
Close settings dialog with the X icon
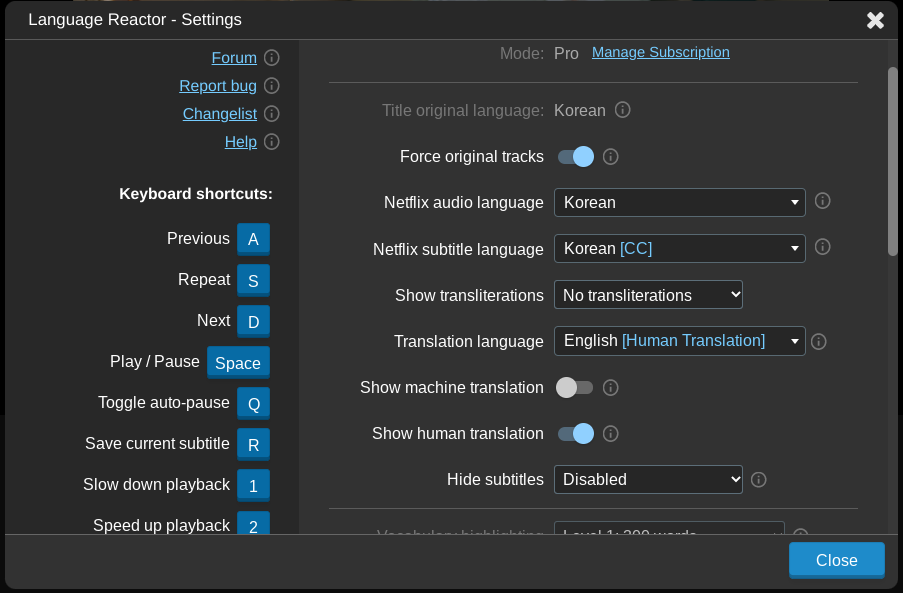(875, 20)
